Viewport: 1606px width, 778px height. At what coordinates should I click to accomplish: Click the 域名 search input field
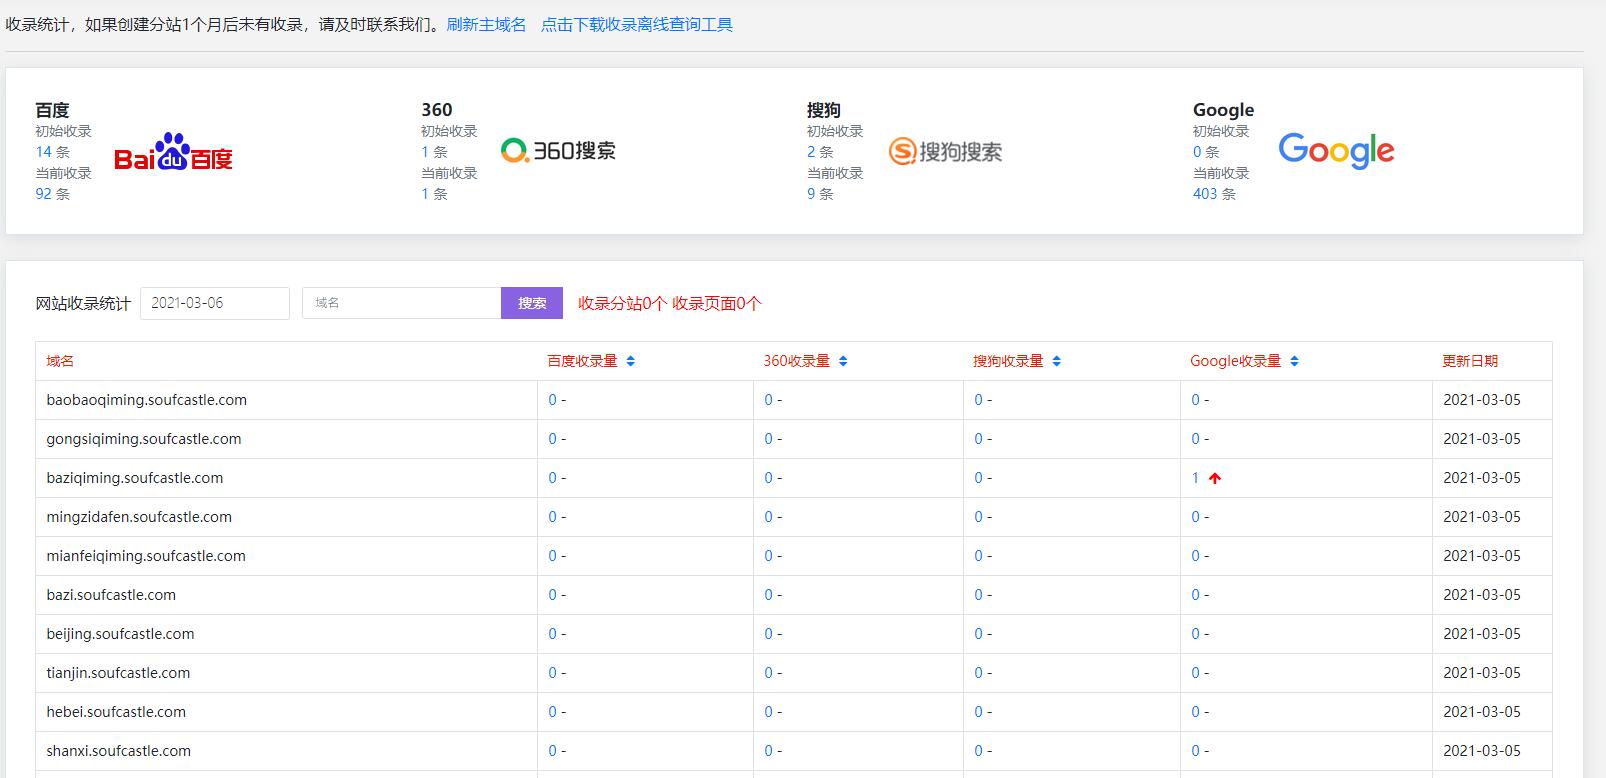click(401, 303)
